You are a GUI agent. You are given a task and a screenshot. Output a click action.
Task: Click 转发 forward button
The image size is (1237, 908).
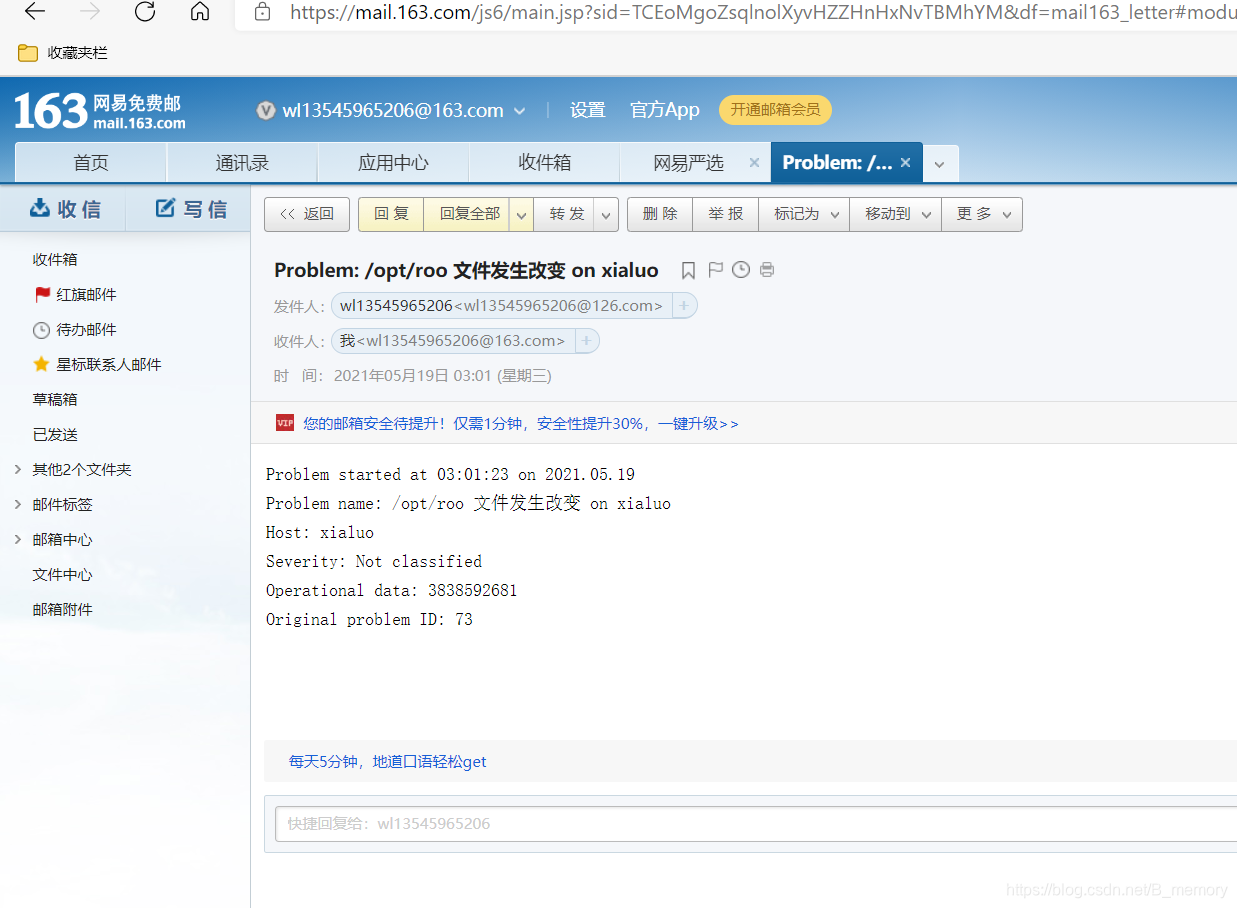click(x=566, y=214)
